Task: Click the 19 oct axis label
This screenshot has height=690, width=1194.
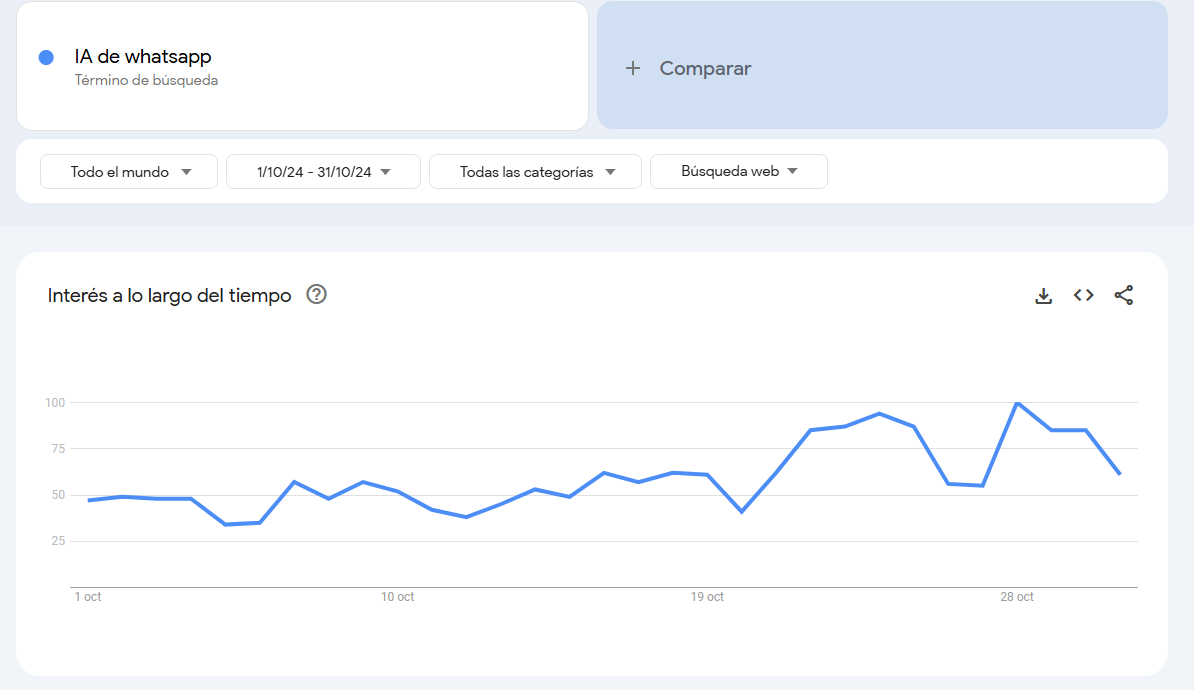Action: (707, 596)
